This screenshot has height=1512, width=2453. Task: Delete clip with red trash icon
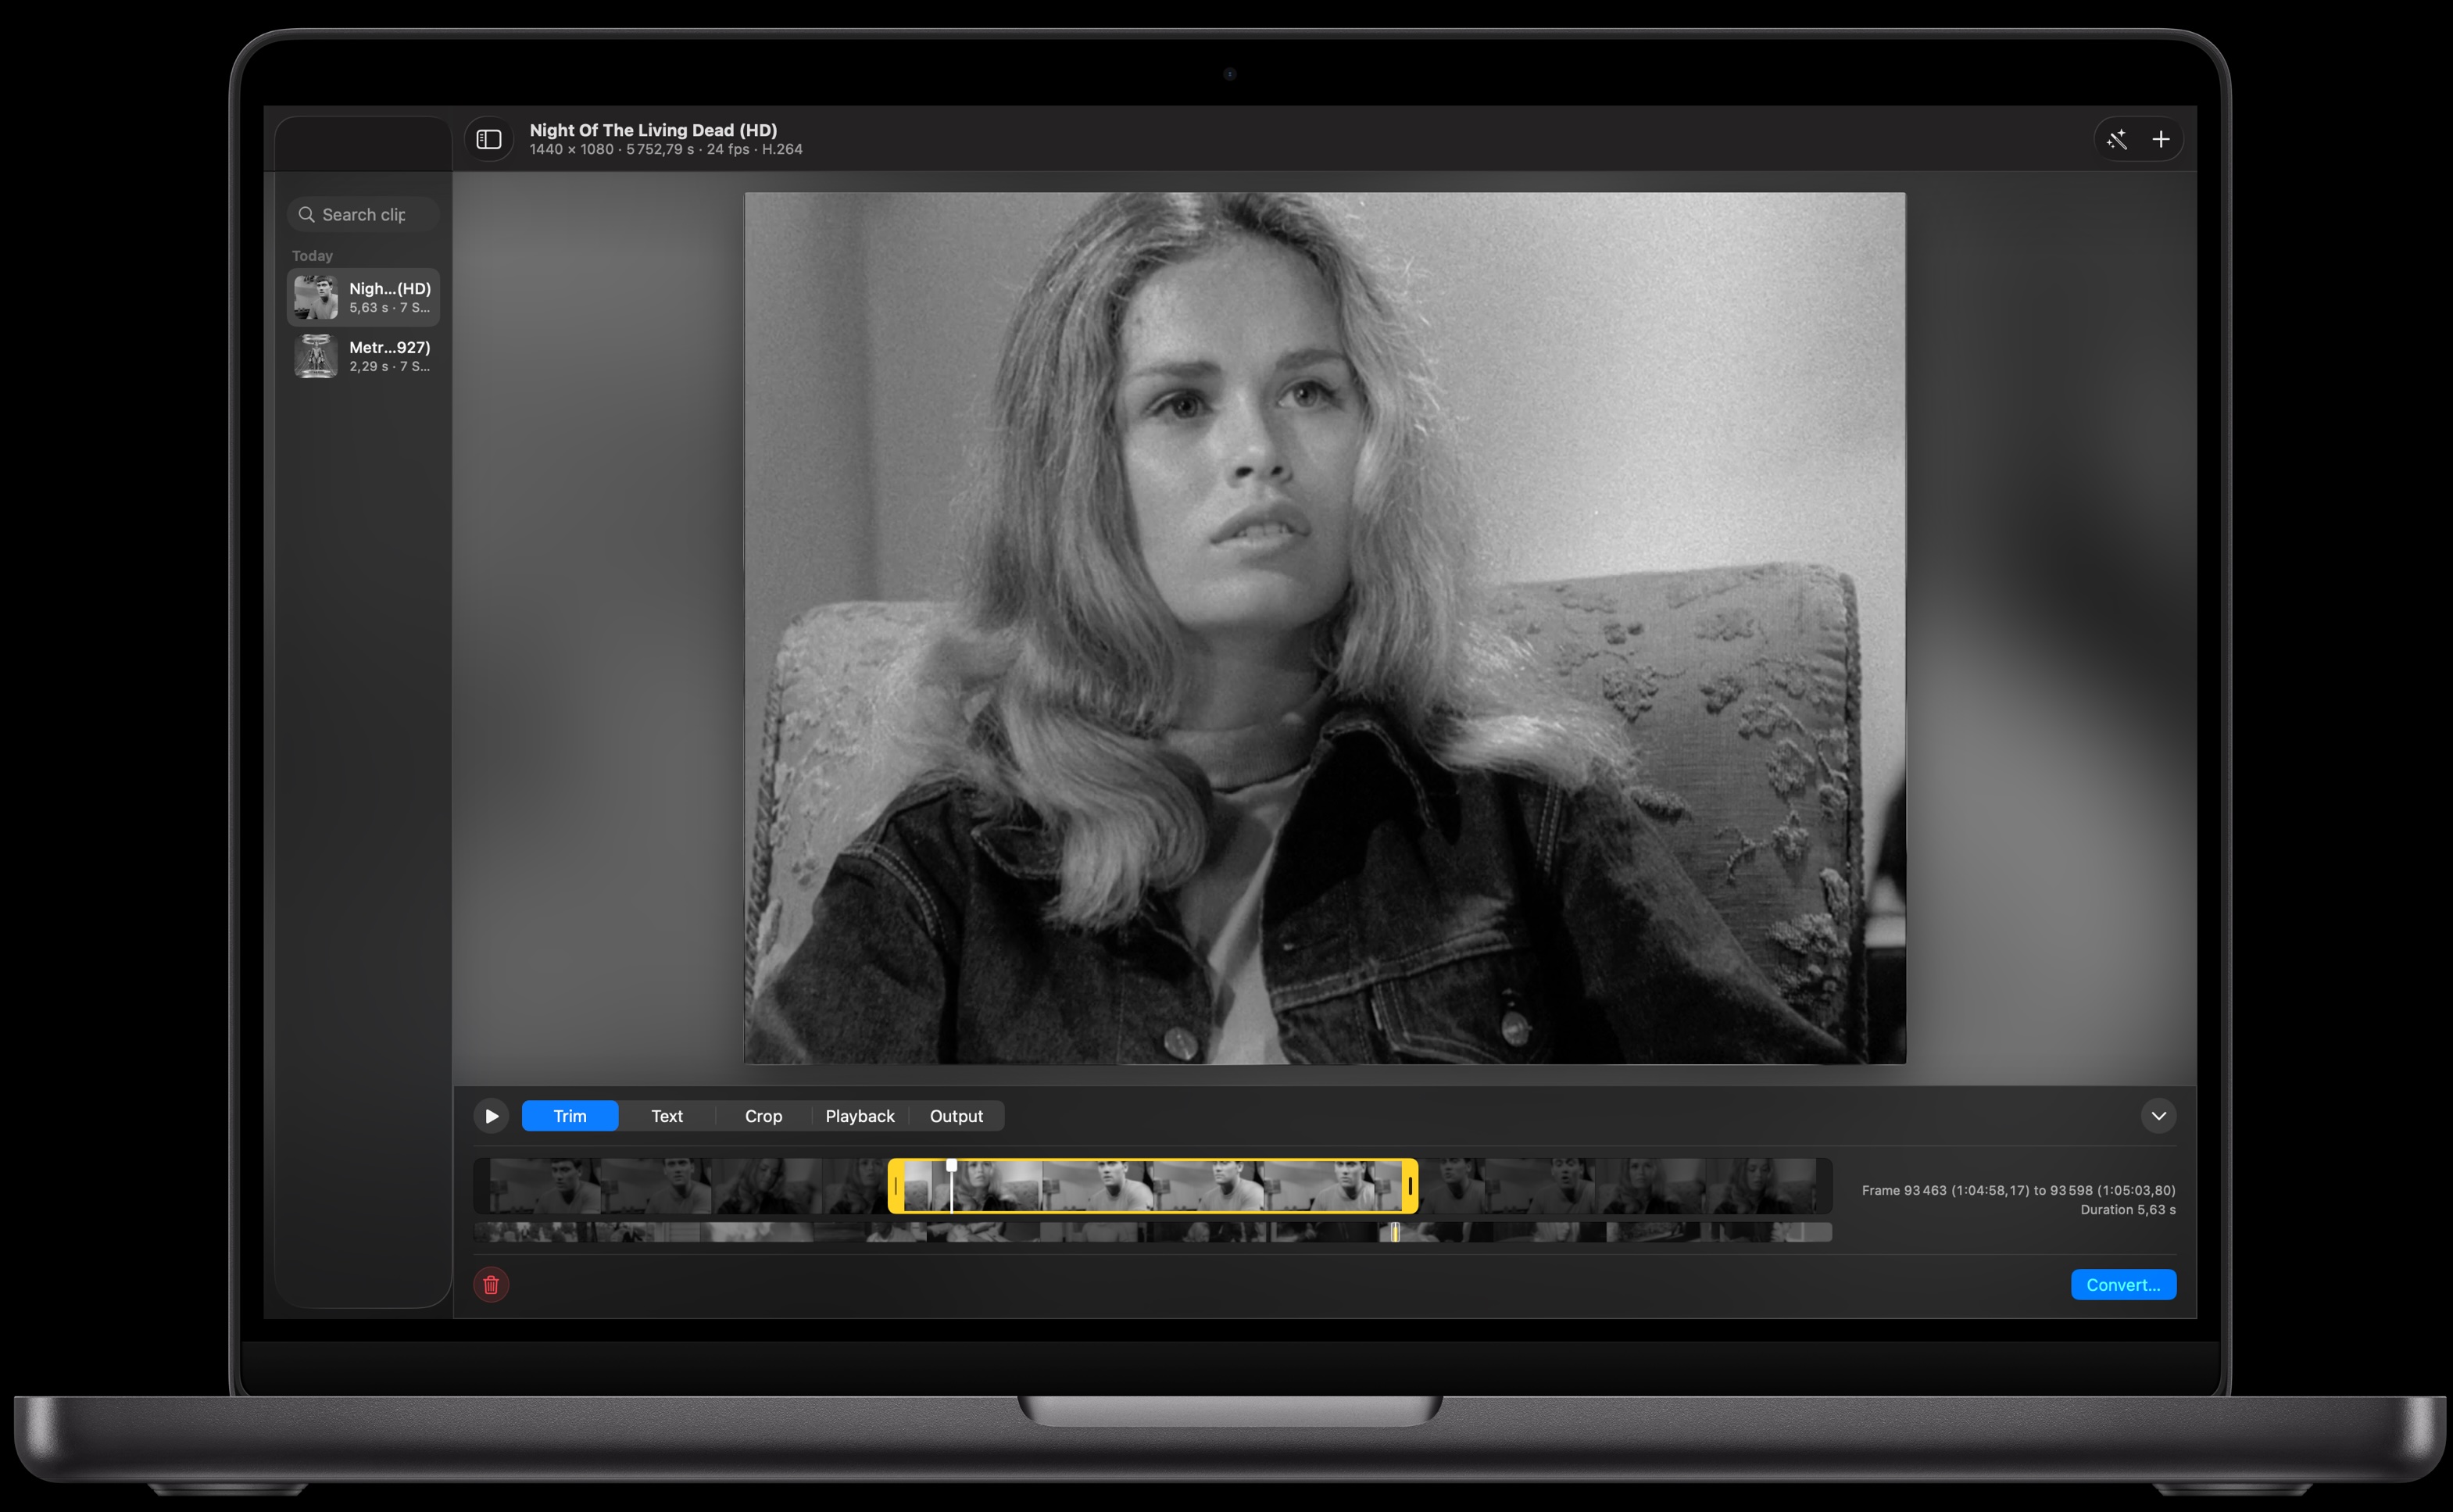(491, 1285)
